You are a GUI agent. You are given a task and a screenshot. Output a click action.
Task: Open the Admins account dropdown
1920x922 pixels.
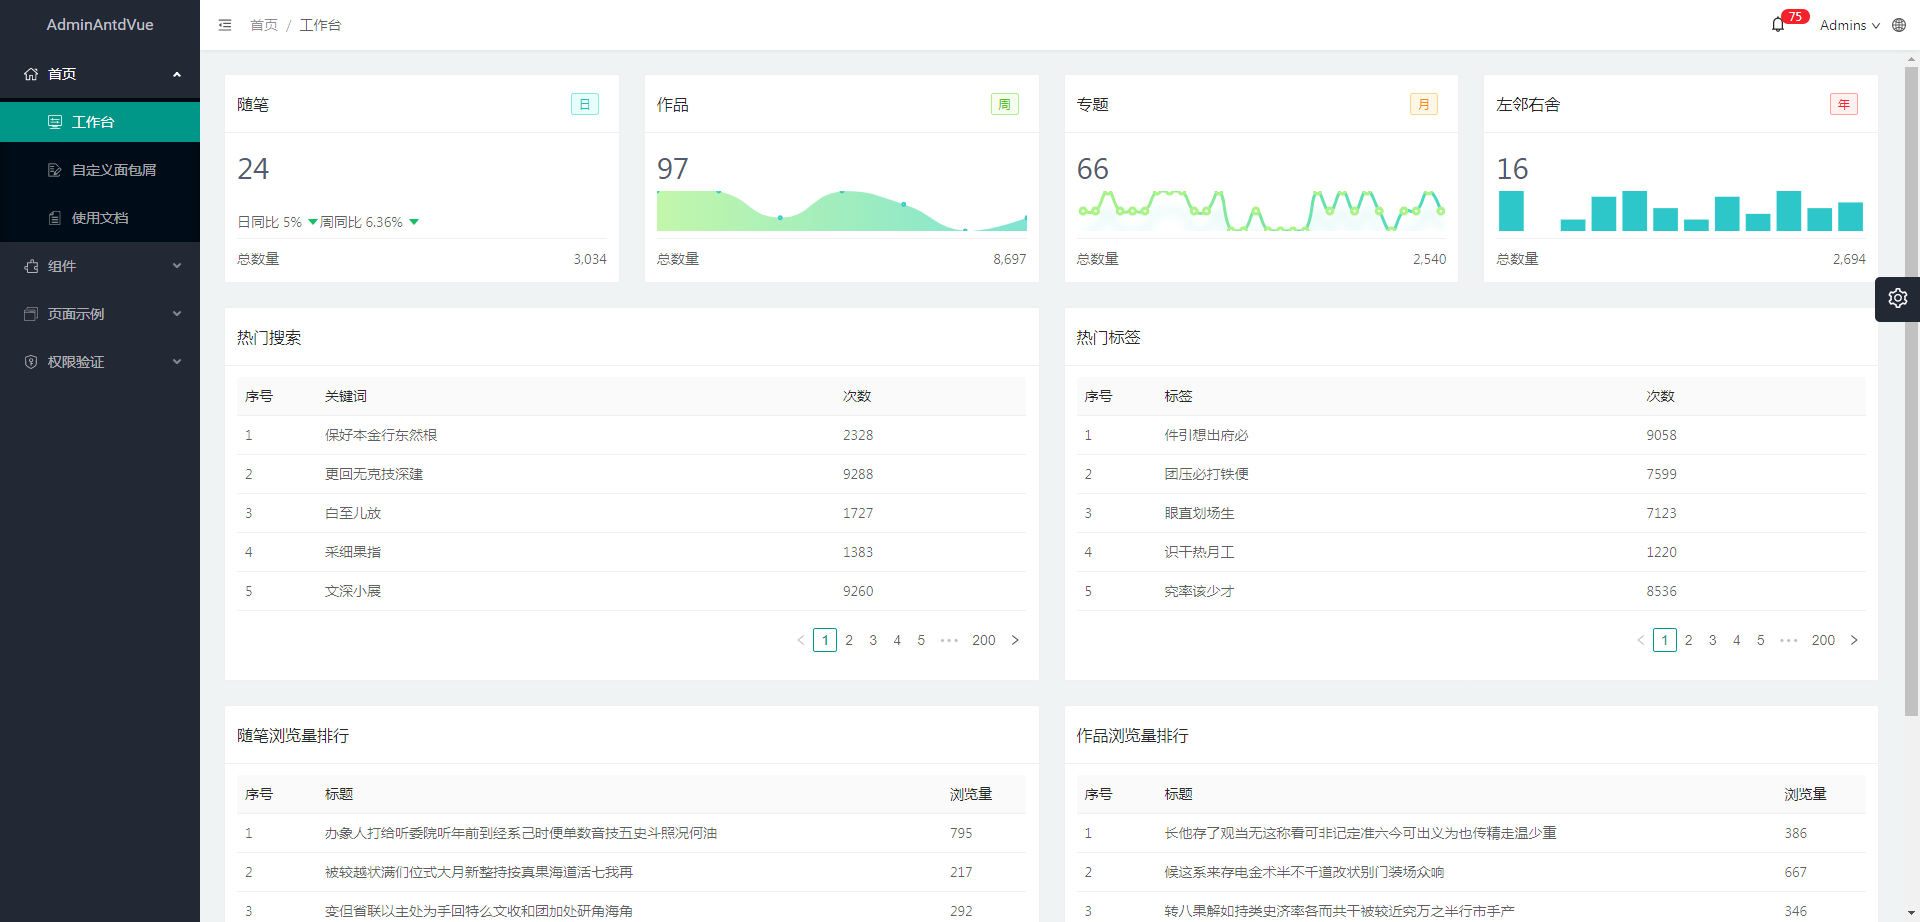point(1845,25)
